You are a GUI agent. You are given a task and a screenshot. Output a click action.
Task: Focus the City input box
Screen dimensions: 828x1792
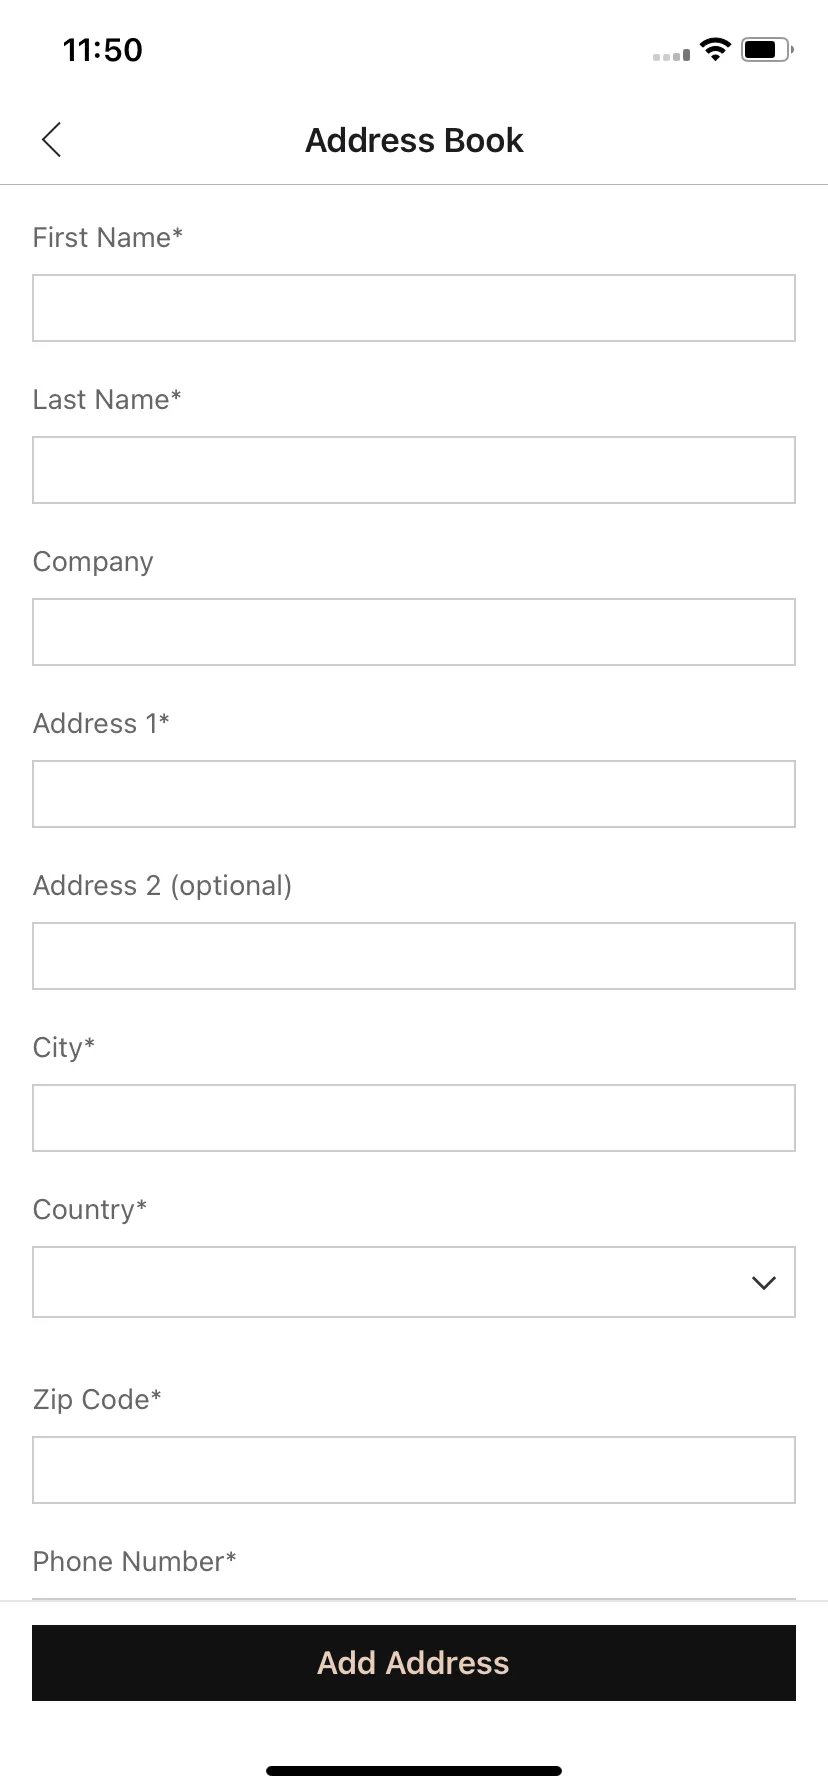point(414,1118)
